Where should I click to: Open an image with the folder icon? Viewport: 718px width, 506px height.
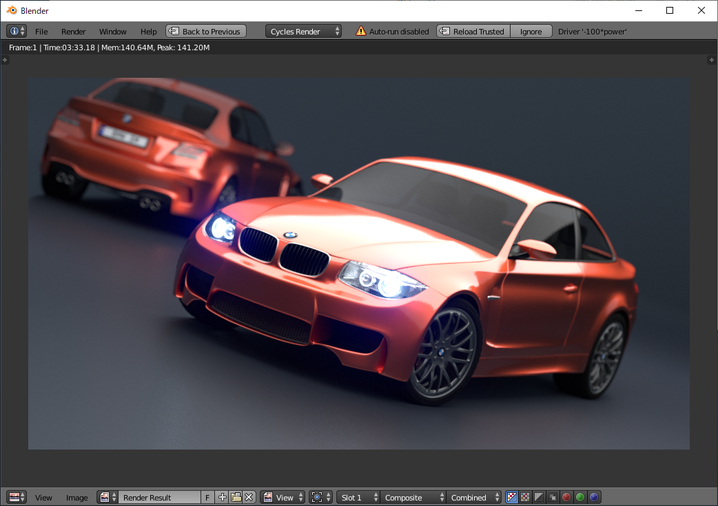pyautogui.click(x=236, y=497)
